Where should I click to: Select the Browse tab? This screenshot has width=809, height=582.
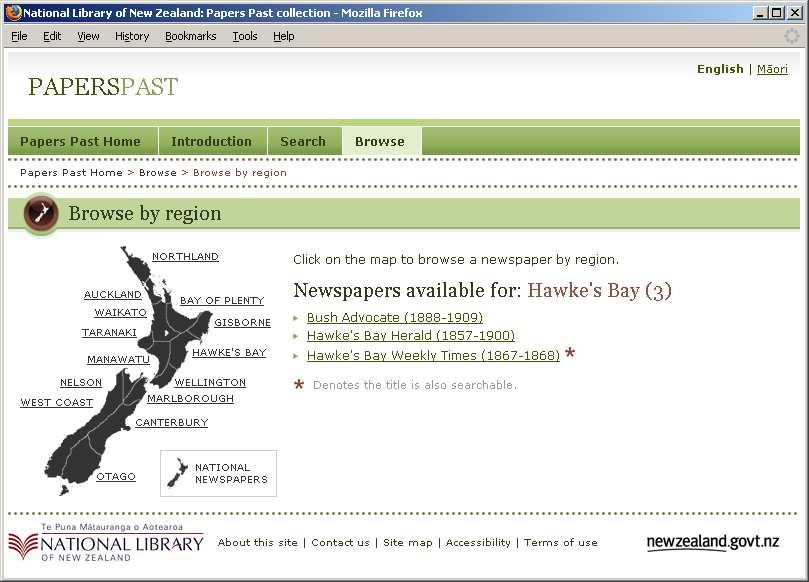pyautogui.click(x=380, y=141)
